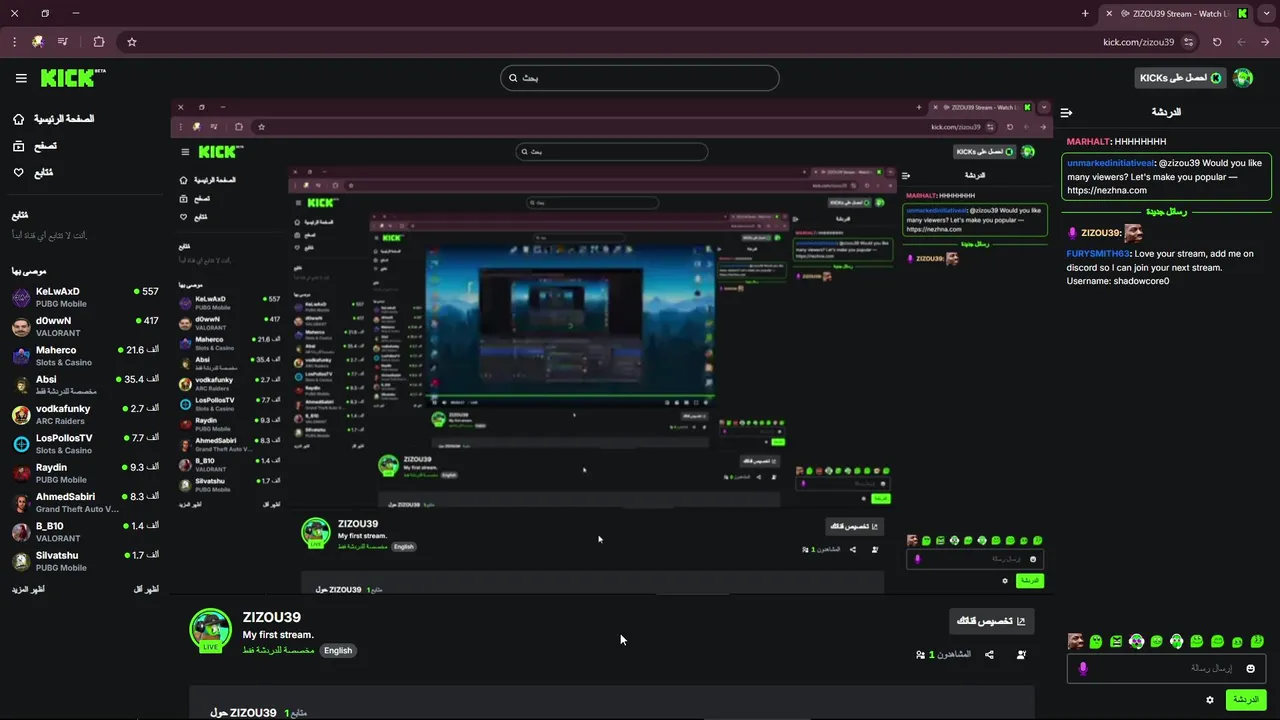The width and height of the screenshot is (1280, 720).
Task: Collapse recommended list with أظهر أقل
Action: (146, 590)
